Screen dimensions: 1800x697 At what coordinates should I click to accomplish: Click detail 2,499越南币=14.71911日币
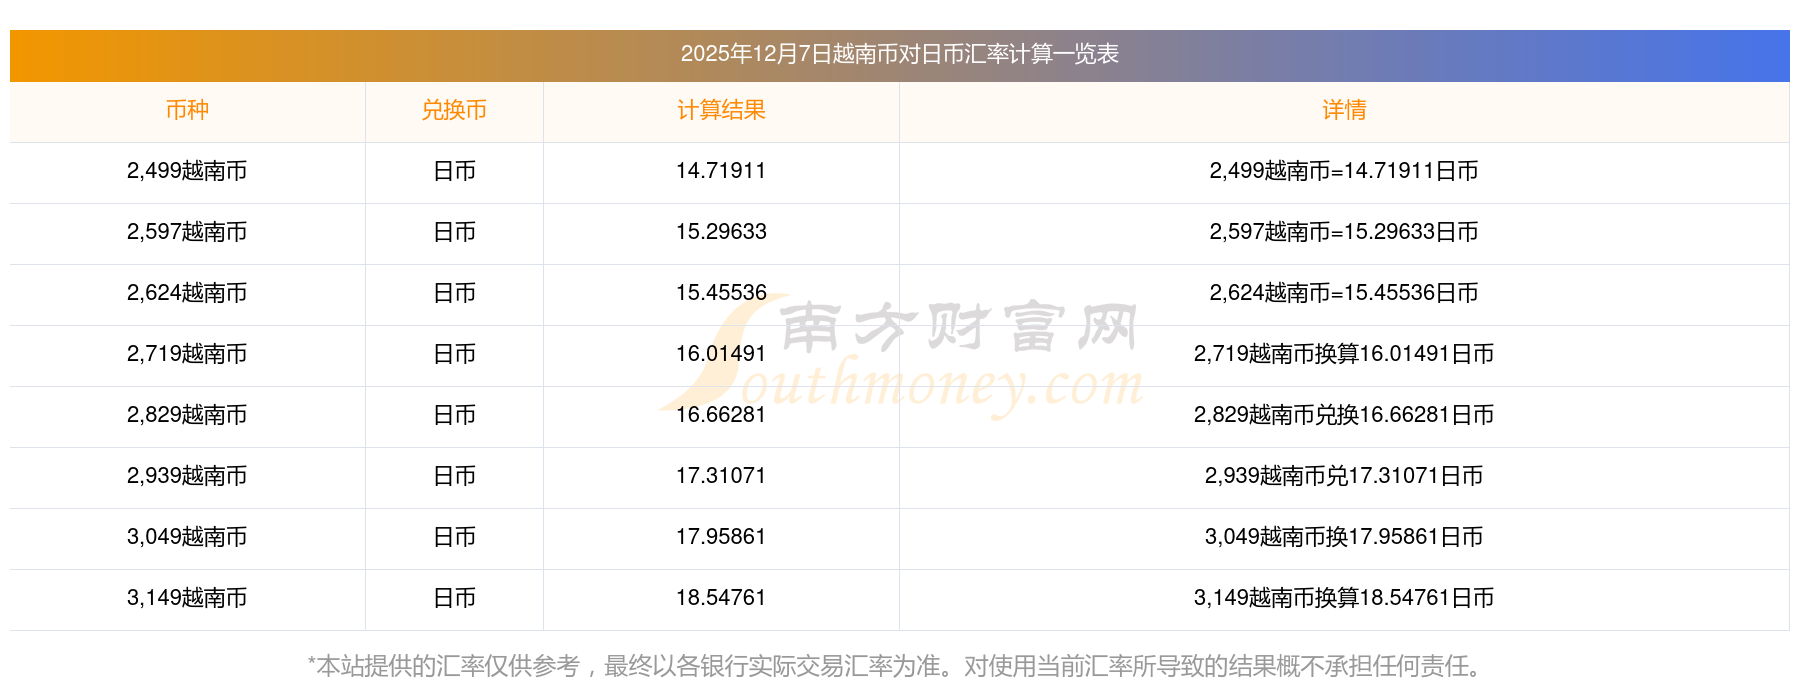click(x=1344, y=171)
